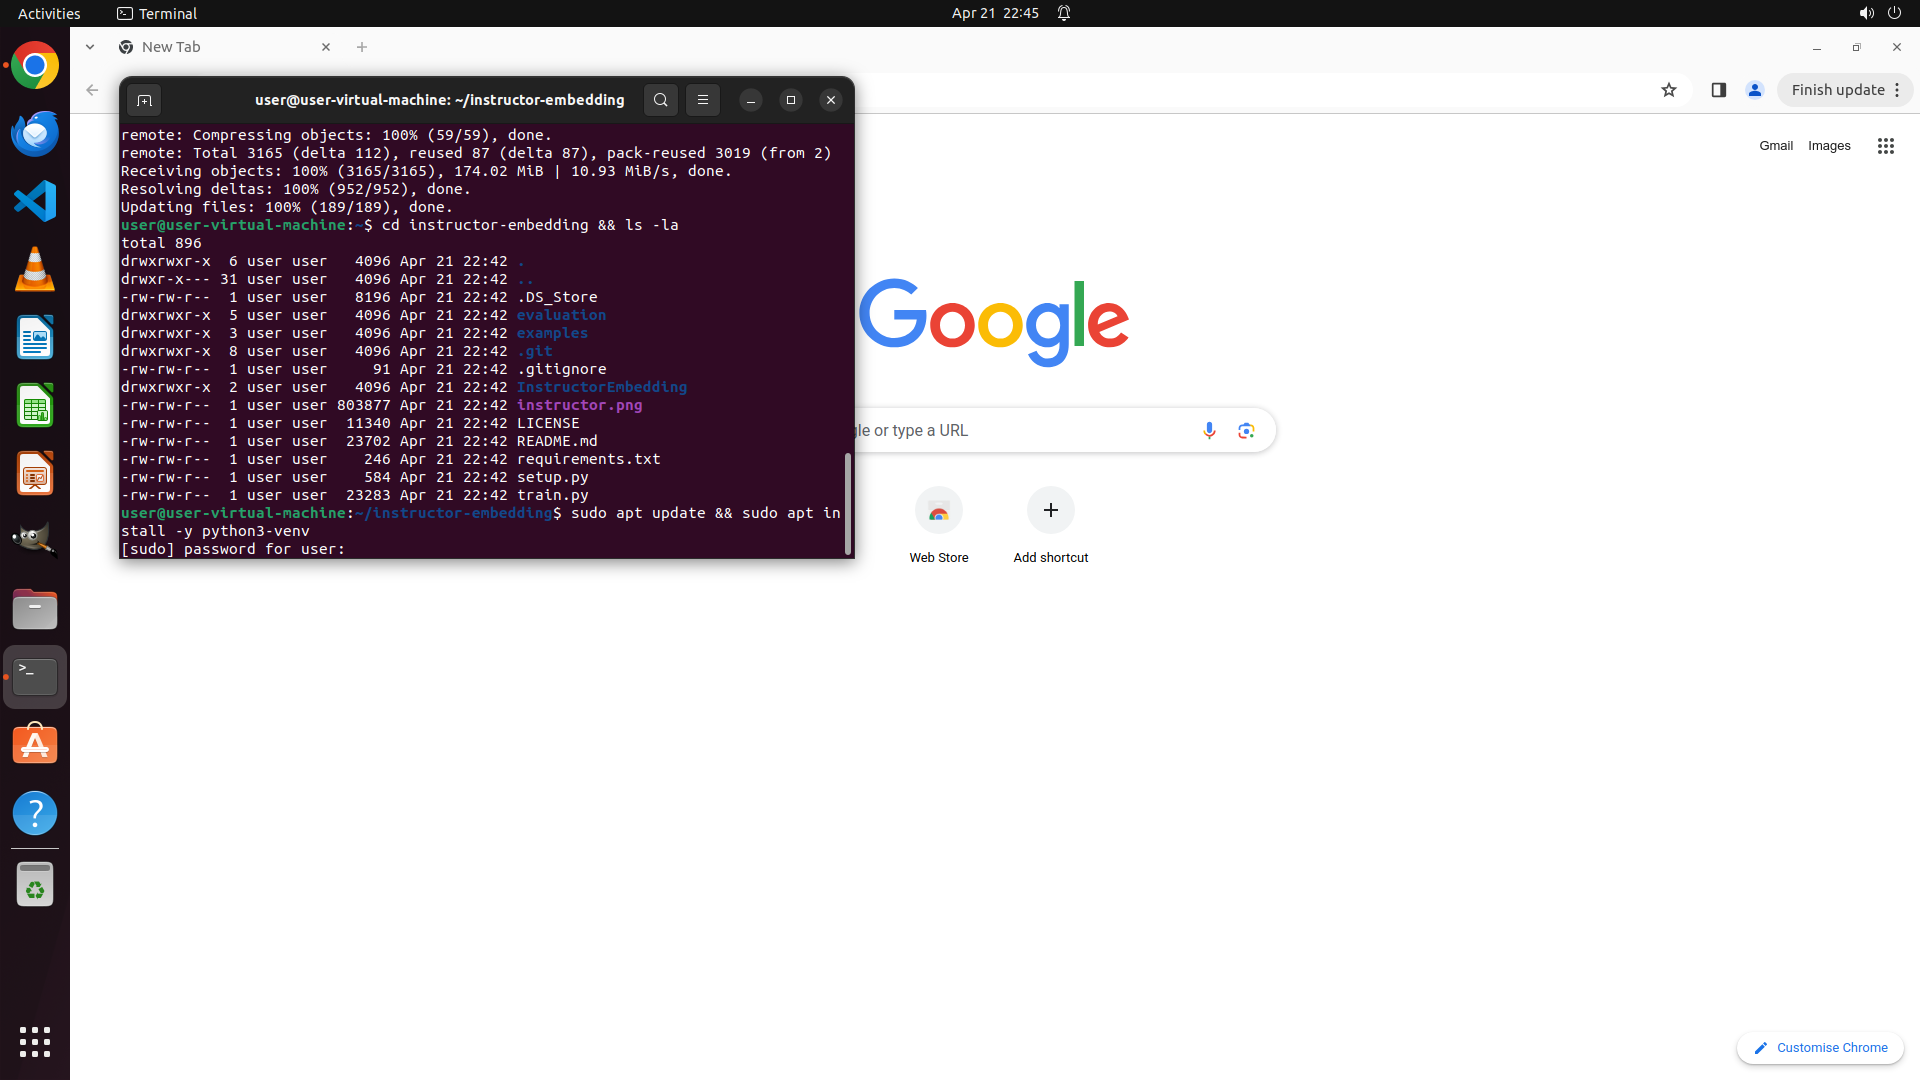
Task: Open the Activities overview
Action: tap(49, 13)
